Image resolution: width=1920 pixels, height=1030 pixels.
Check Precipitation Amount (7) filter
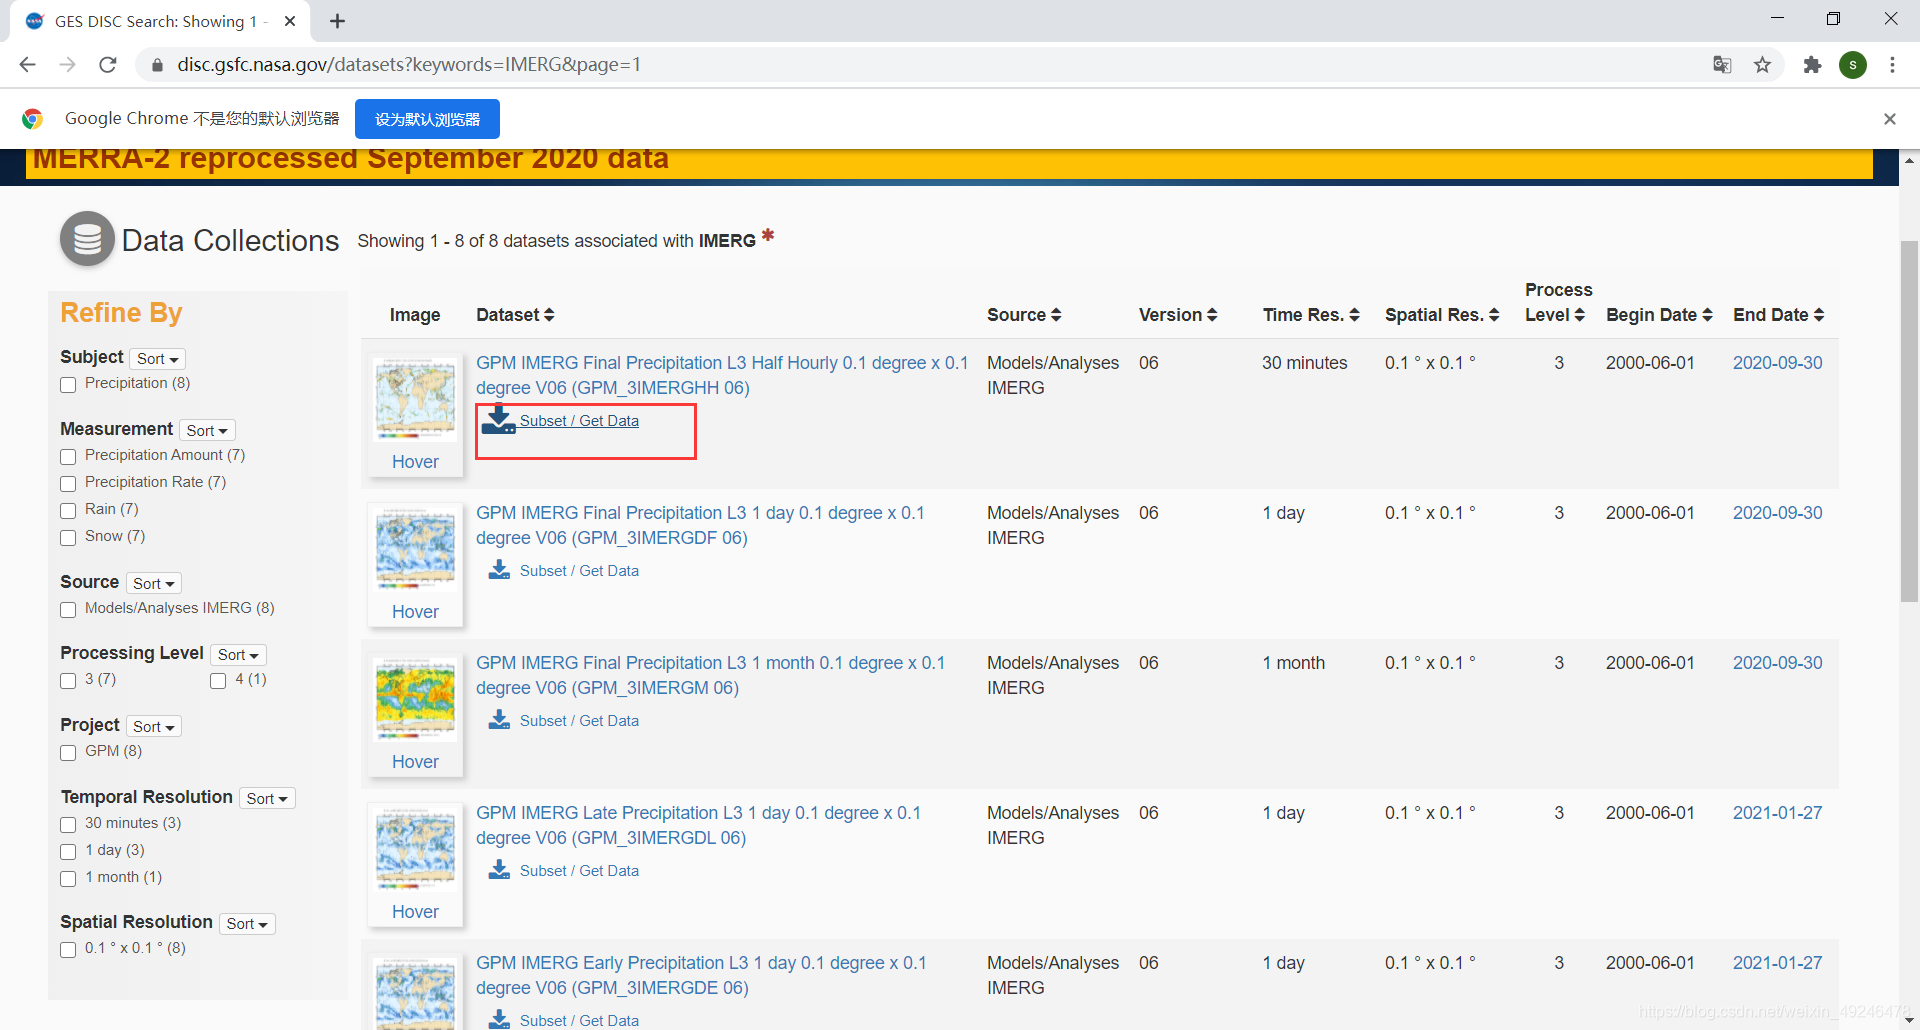pos(68,456)
